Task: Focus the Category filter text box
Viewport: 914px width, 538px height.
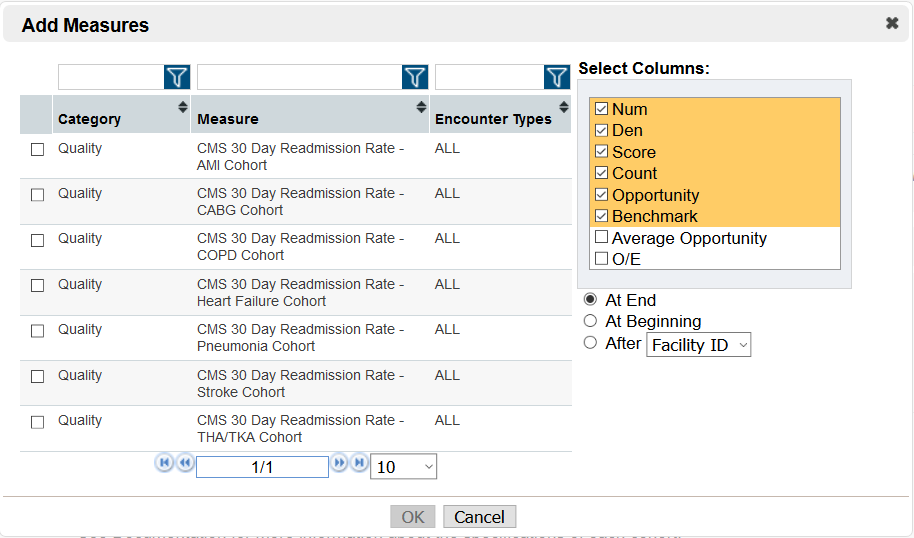Action: click(x=111, y=77)
